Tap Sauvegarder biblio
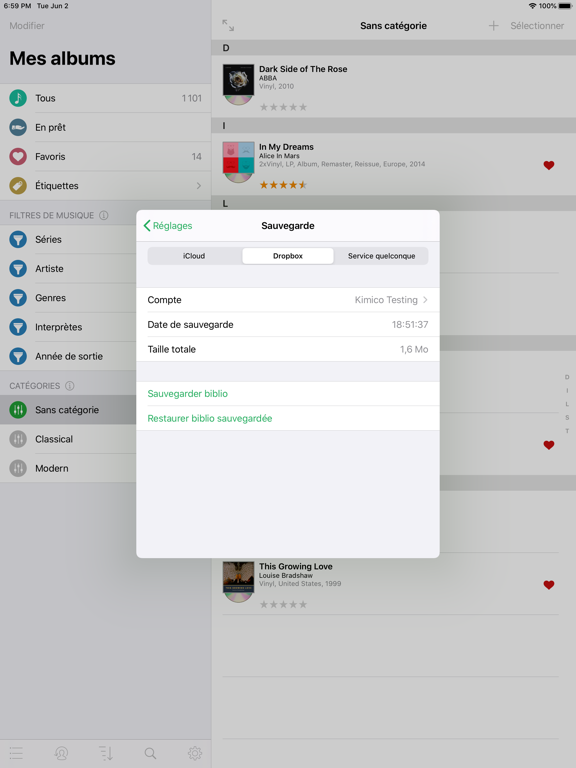The image size is (576, 768). [x=188, y=394]
